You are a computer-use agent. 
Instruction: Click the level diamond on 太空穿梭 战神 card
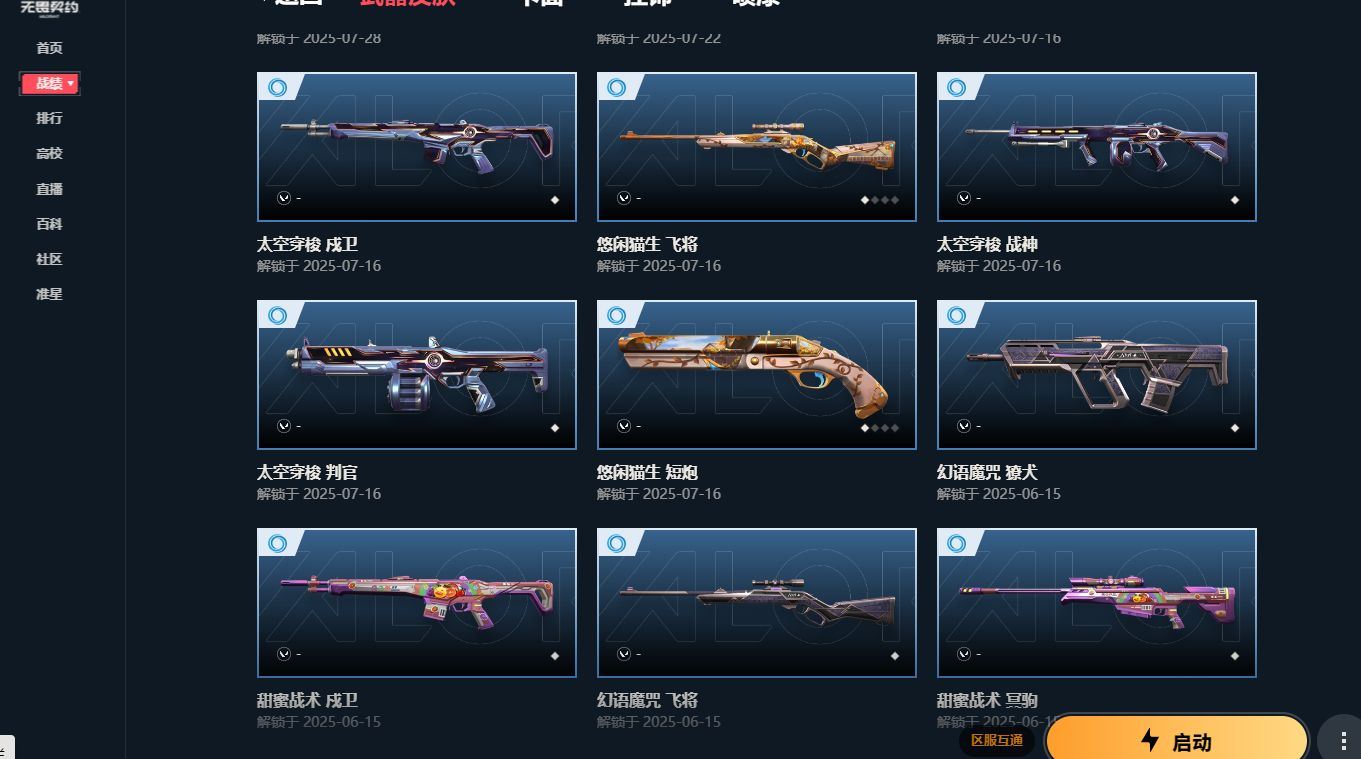pyautogui.click(x=1235, y=200)
